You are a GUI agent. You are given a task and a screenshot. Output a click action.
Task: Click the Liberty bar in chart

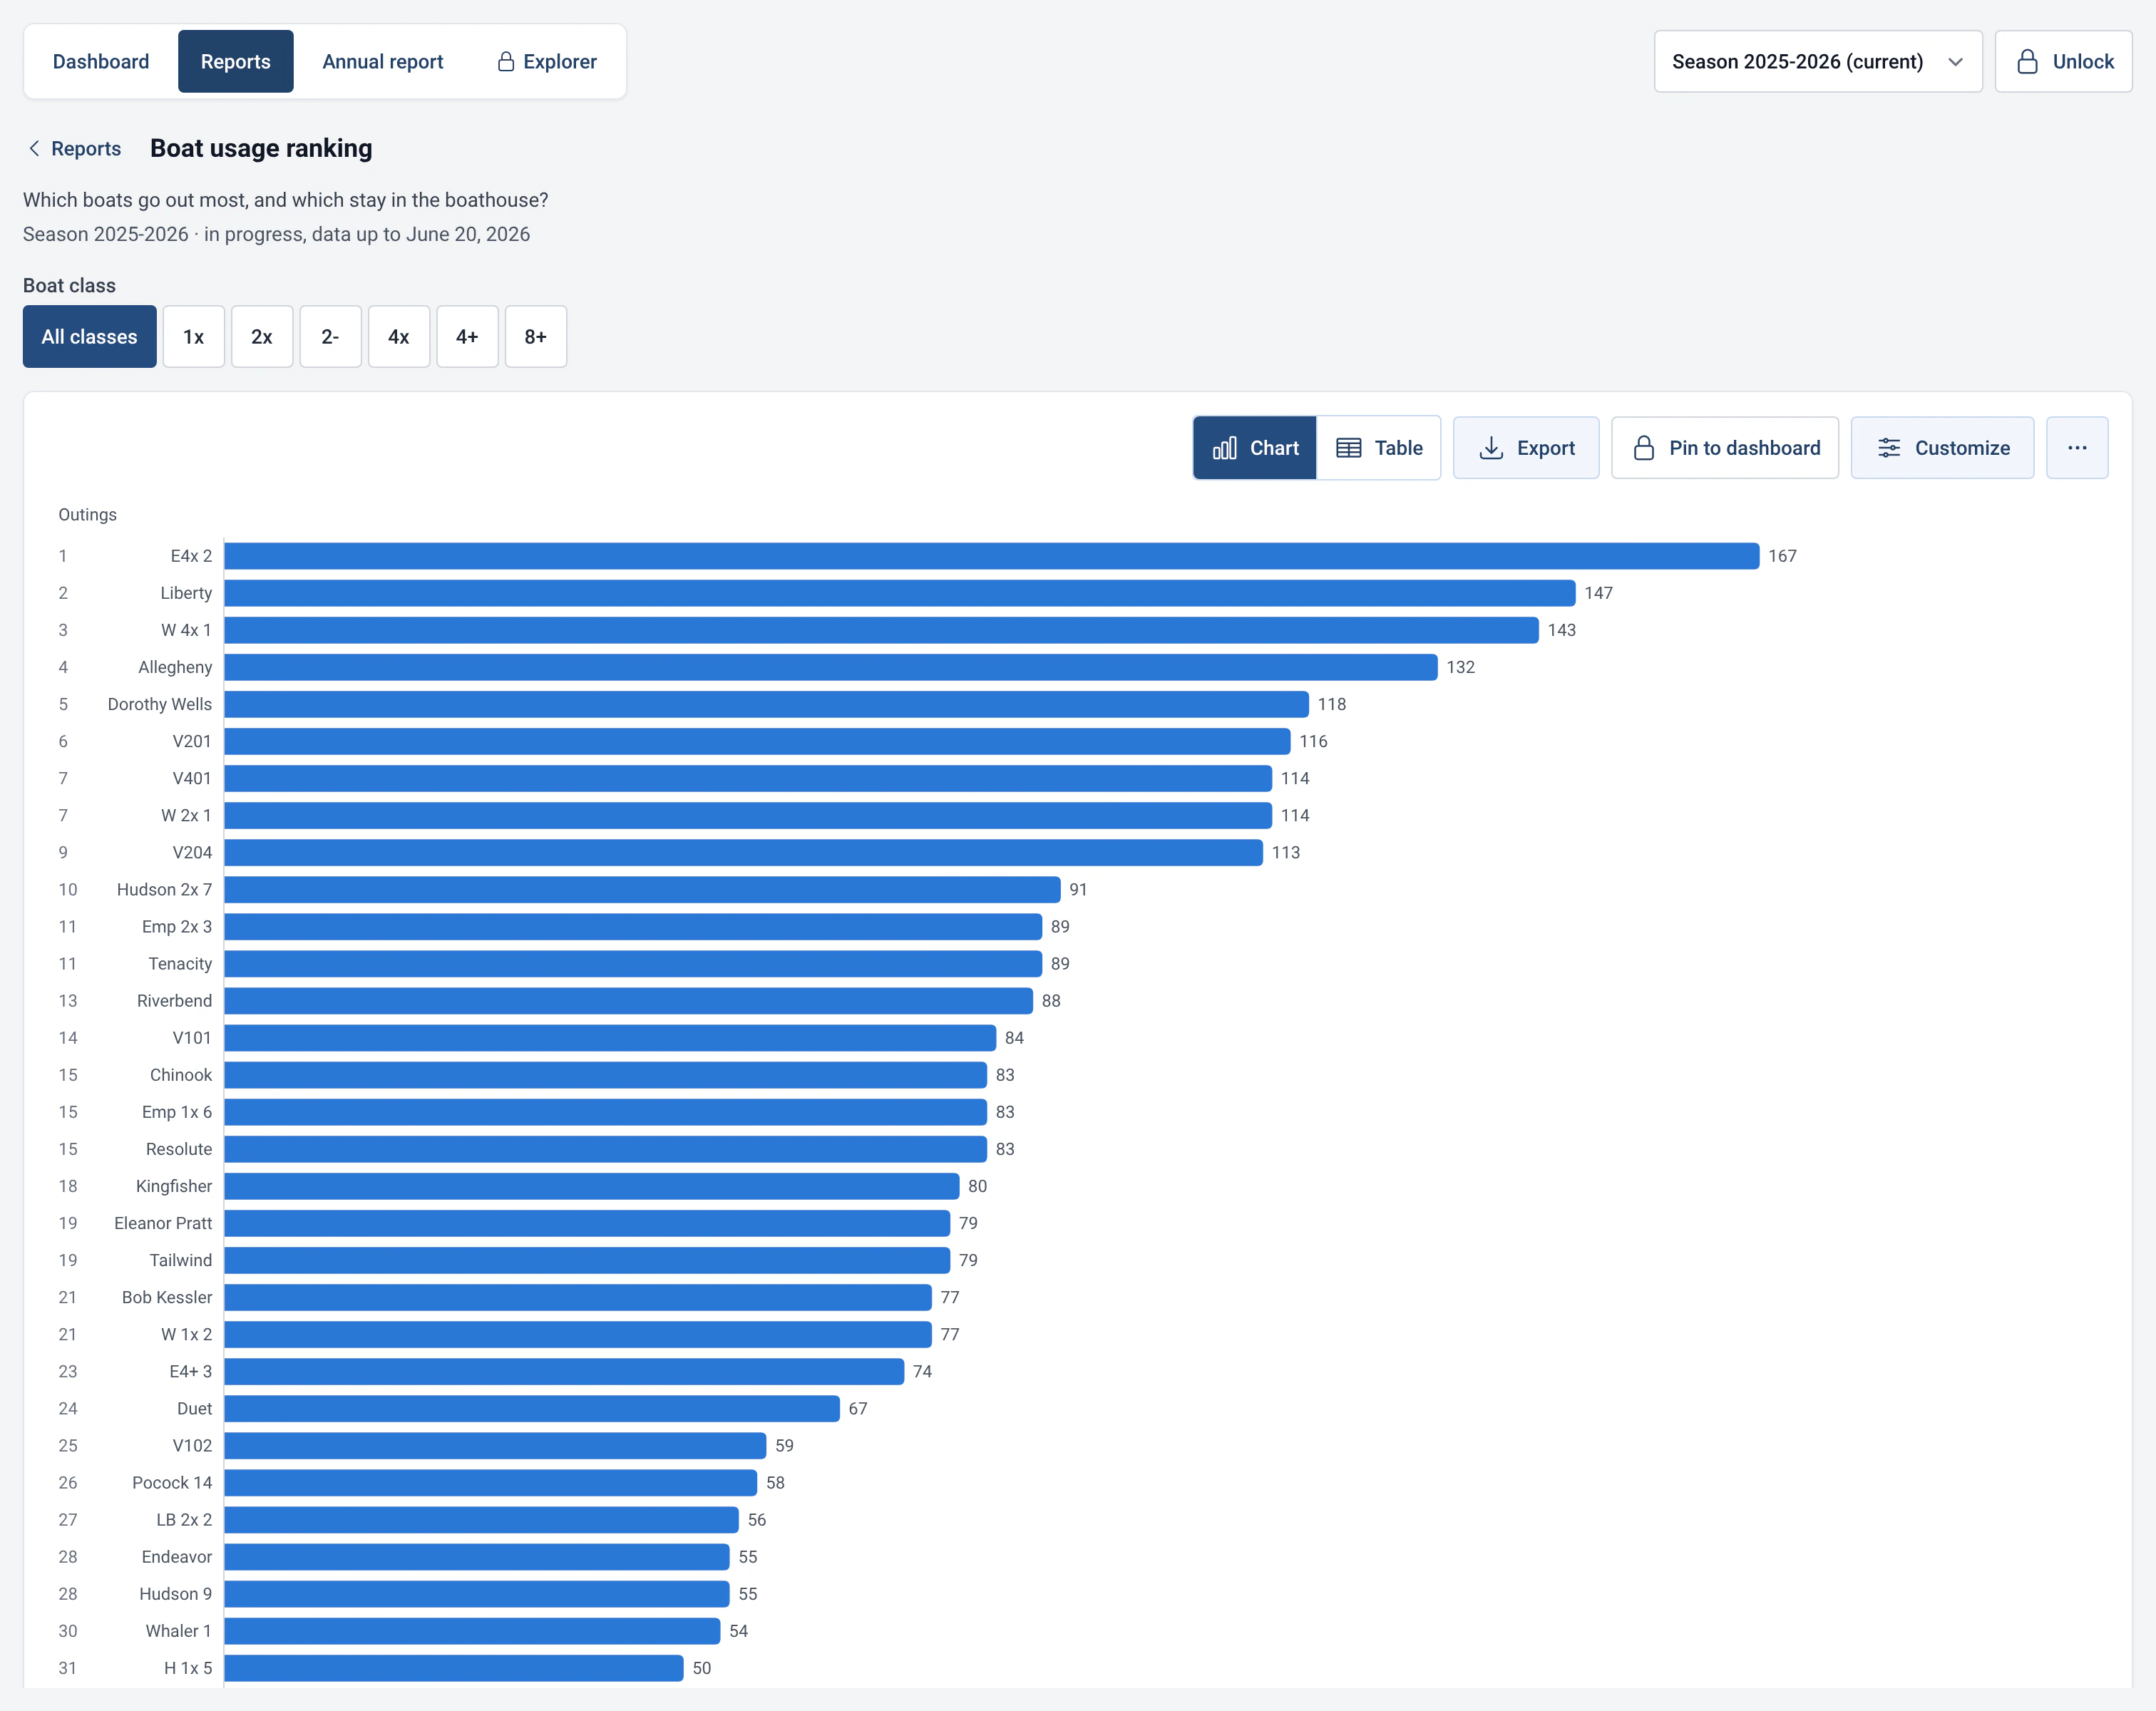(899, 593)
